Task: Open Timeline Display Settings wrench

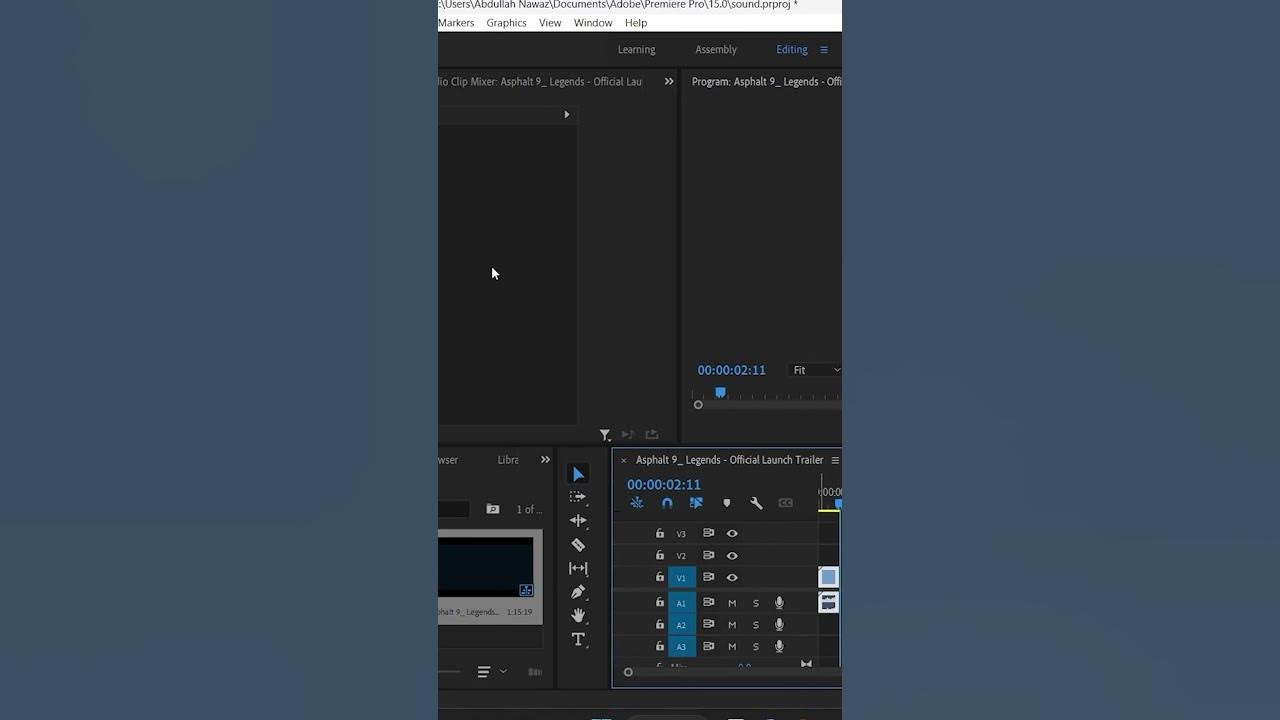Action: pyautogui.click(x=756, y=503)
